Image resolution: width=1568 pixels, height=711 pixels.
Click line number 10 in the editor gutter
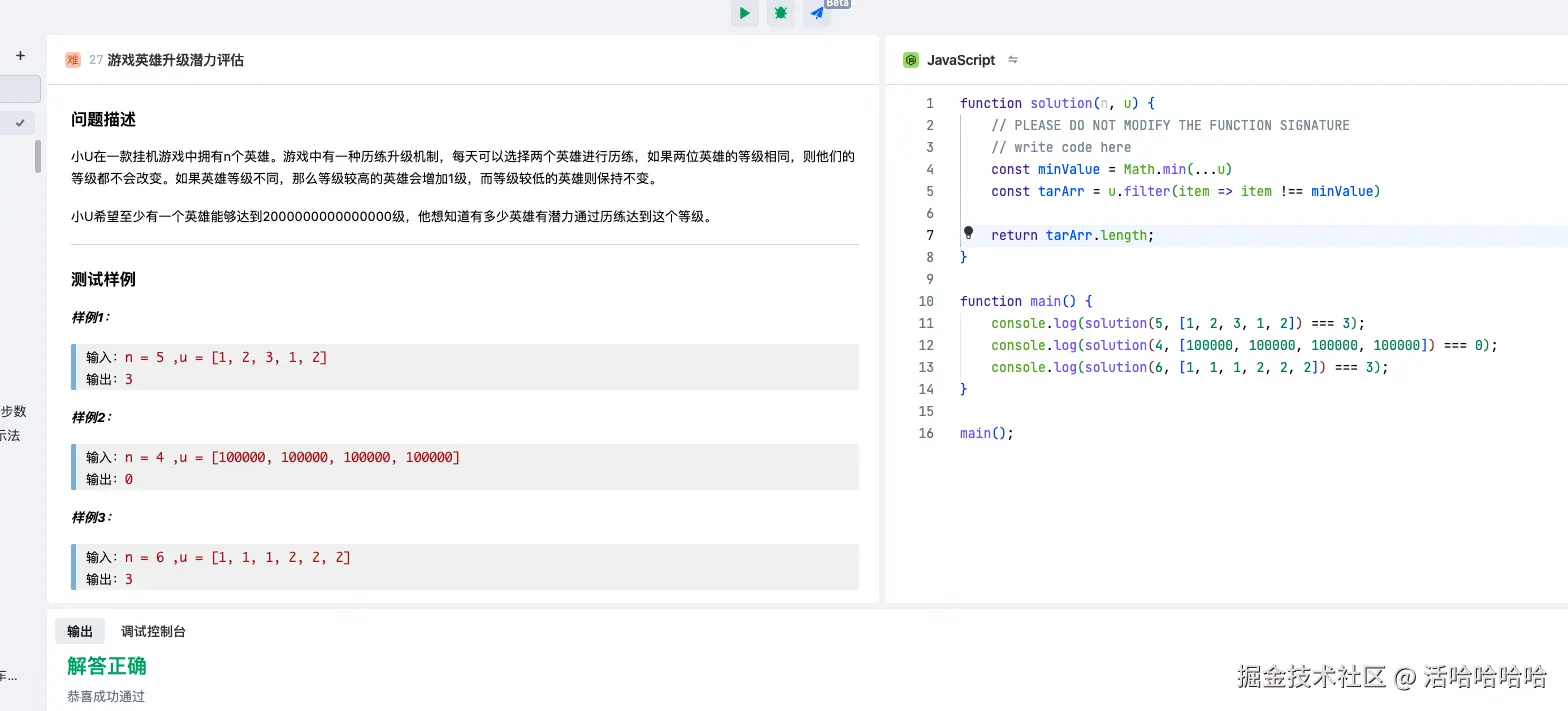pyautogui.click(x=926, y=301)
